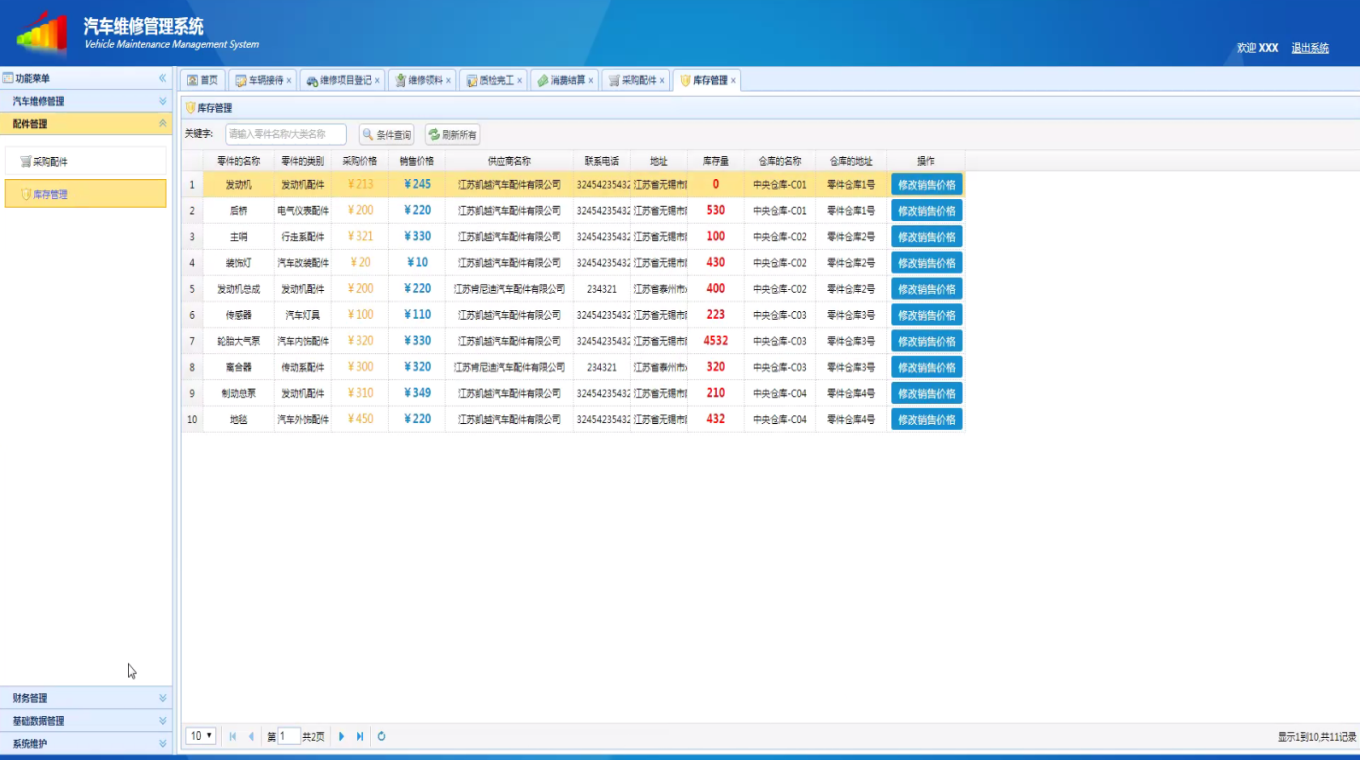The width and height of the screenshot is (1360, 760).
Task: Click the 零件的类别 column header
Action: (x=303, y=161)
